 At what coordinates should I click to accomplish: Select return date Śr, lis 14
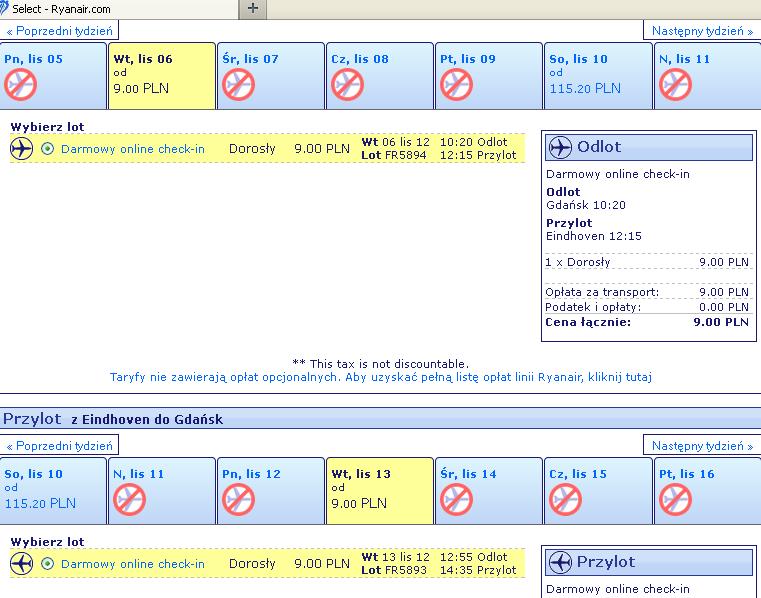(x=489, y=491)
